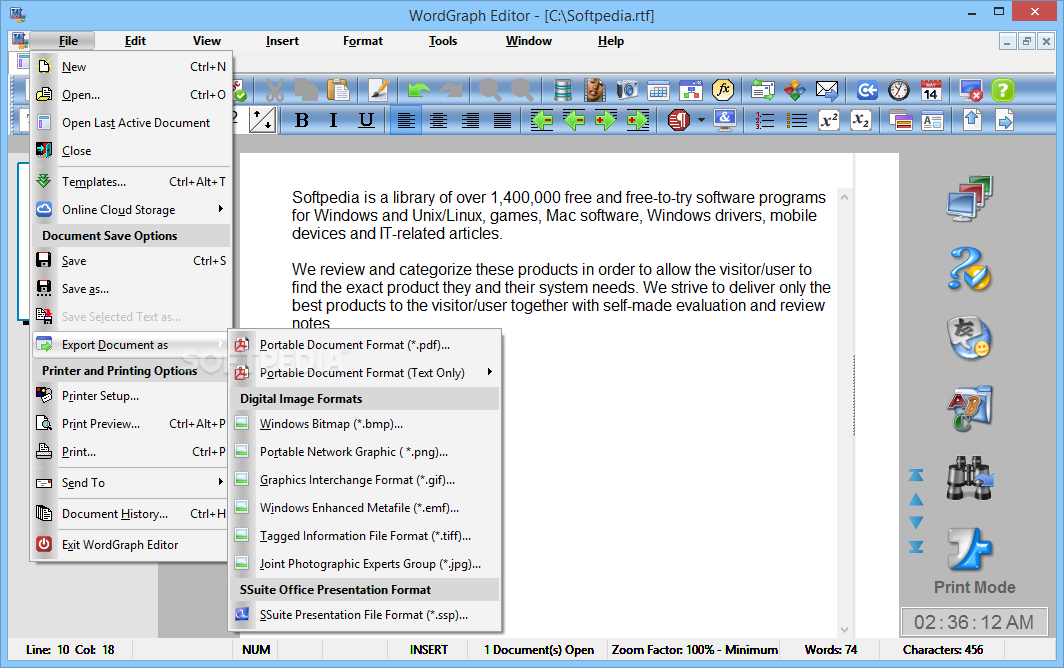
Task: Click the translate speech bubble sidebar icon
Action: coord(970,338)
